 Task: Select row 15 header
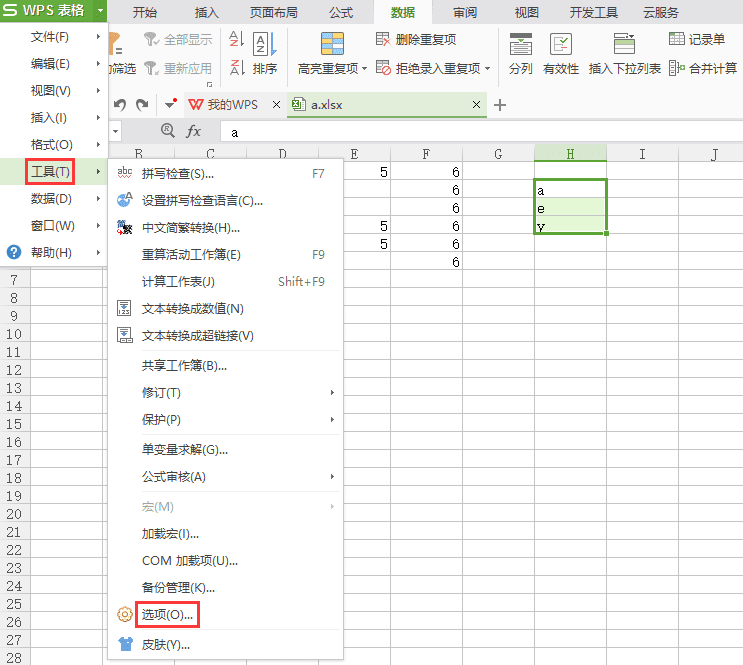[14, 424]
